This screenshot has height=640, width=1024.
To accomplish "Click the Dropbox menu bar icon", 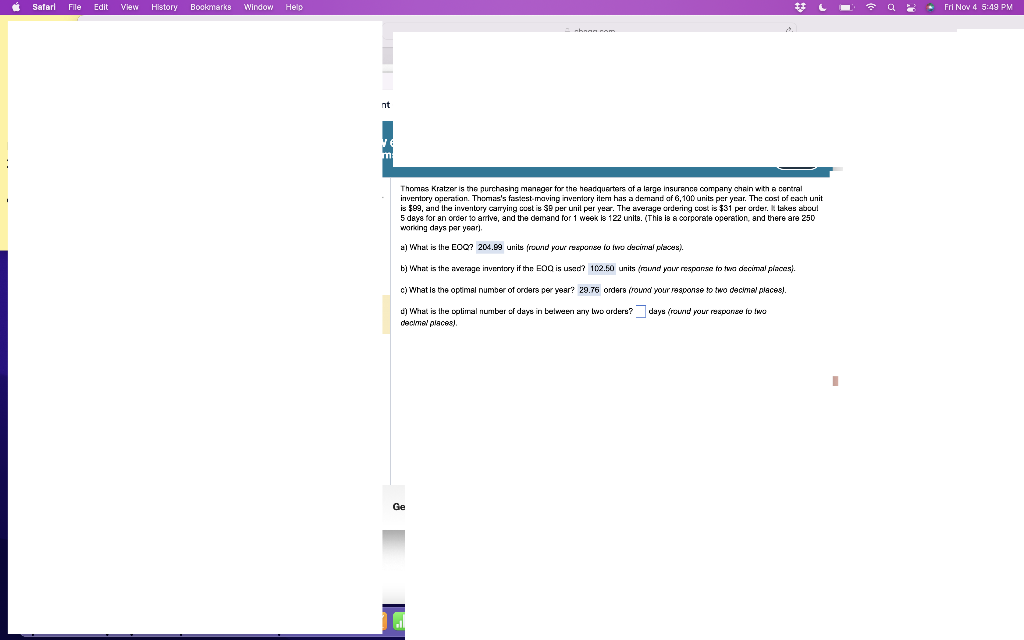I will pos(800,7).
